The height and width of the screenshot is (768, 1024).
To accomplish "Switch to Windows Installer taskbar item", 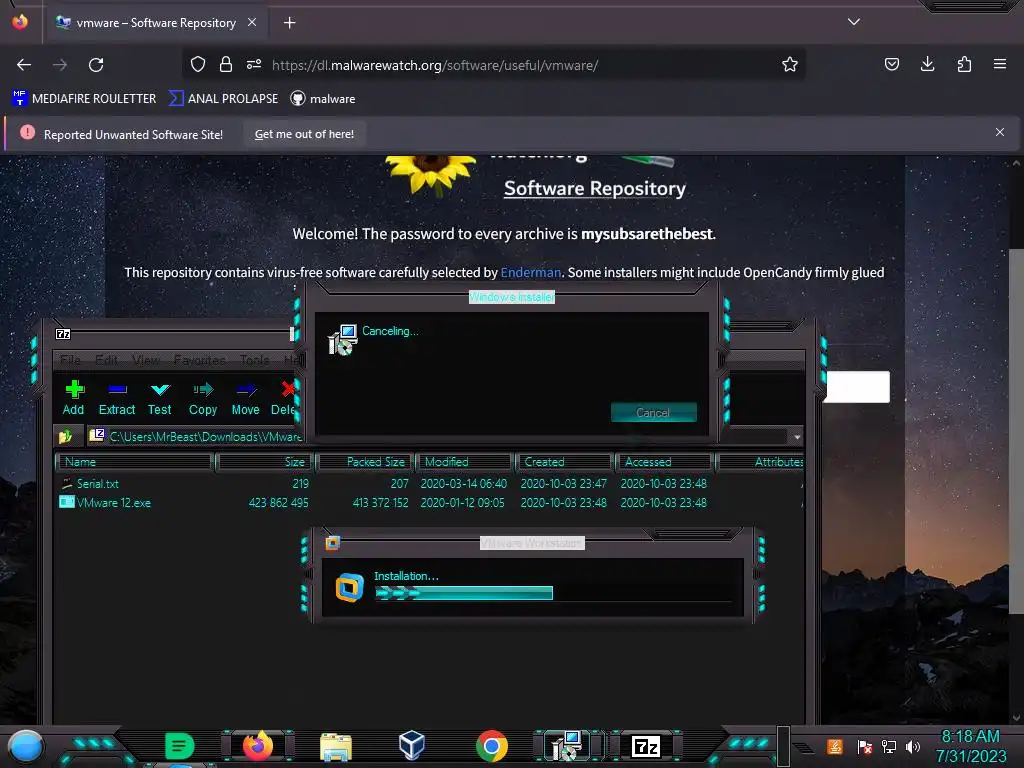I will (566, 746).
